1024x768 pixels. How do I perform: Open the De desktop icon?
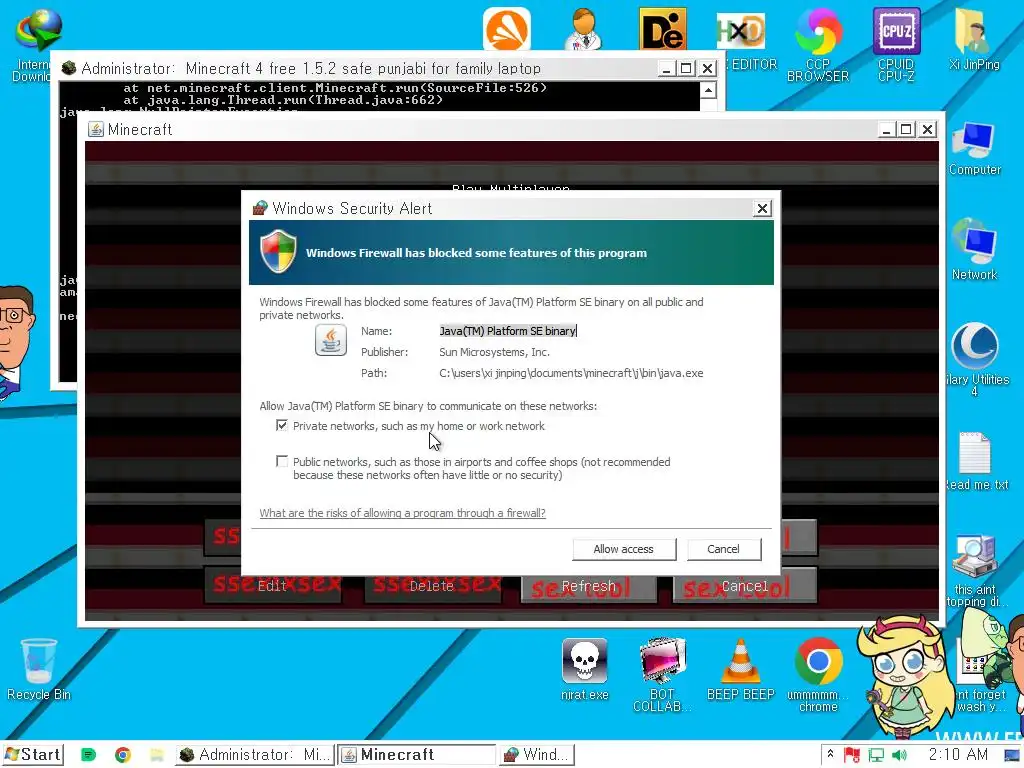662,29
